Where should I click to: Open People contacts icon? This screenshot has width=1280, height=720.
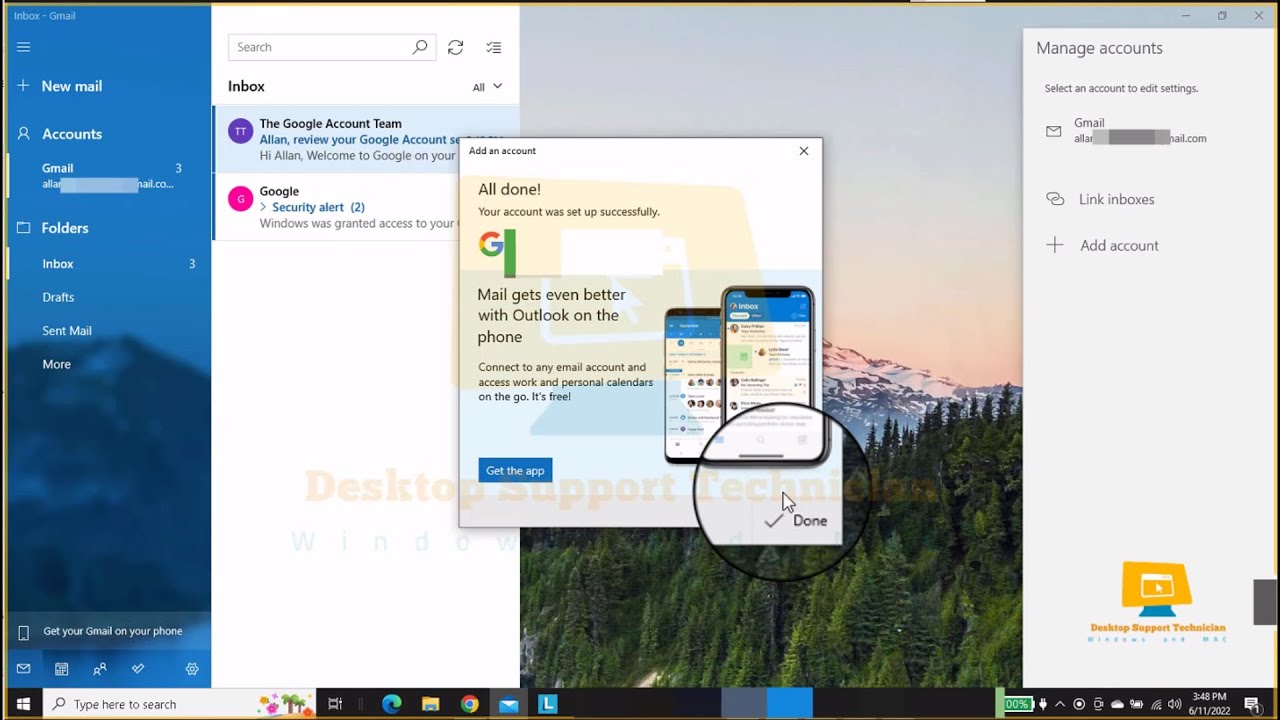point(100,669)
